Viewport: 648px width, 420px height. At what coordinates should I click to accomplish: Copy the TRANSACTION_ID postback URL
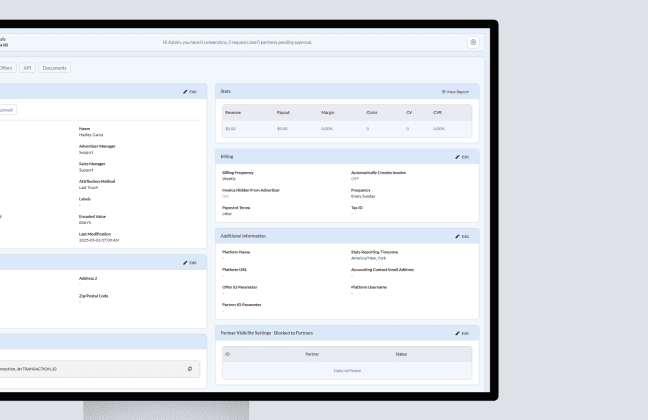tap(190, 369)
